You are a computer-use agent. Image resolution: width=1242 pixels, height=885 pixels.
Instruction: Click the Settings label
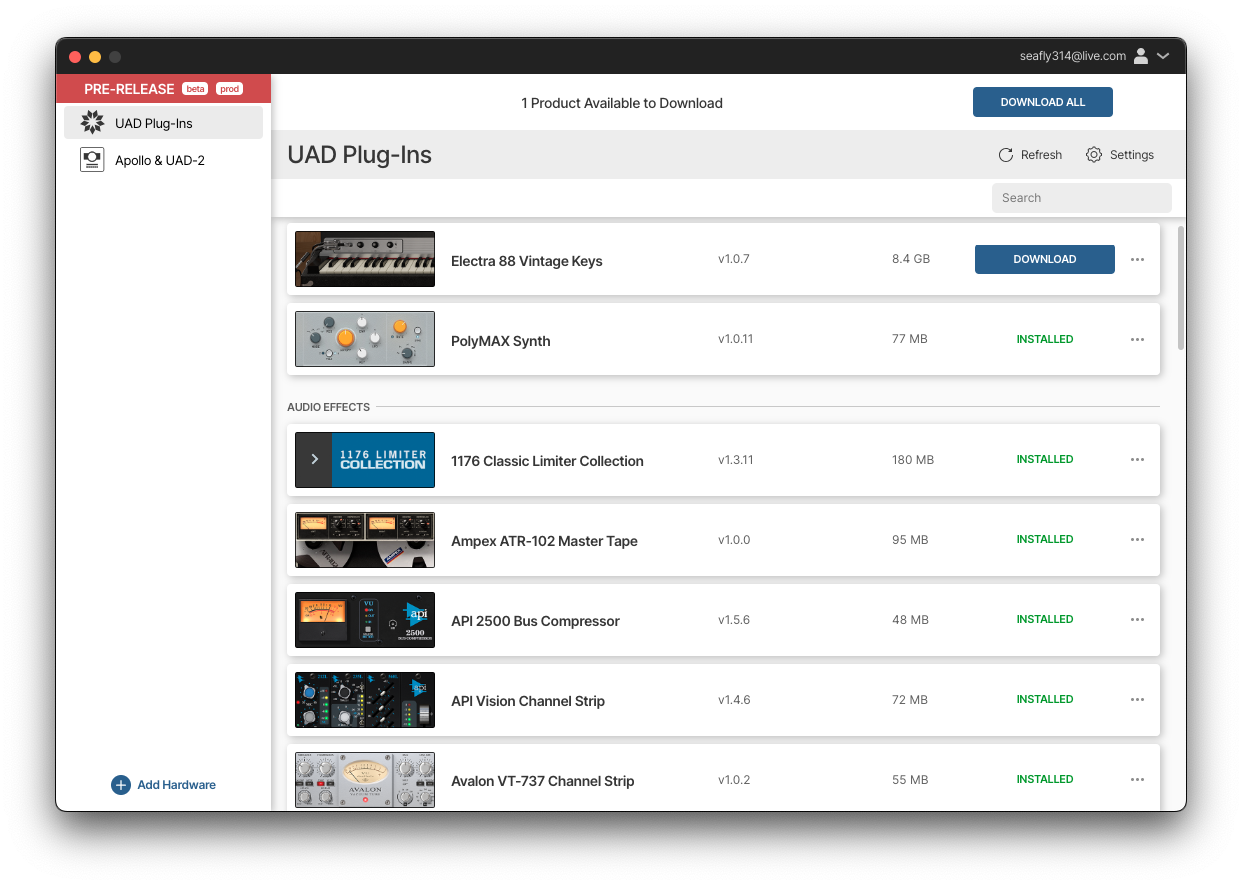click(1132, 155)
